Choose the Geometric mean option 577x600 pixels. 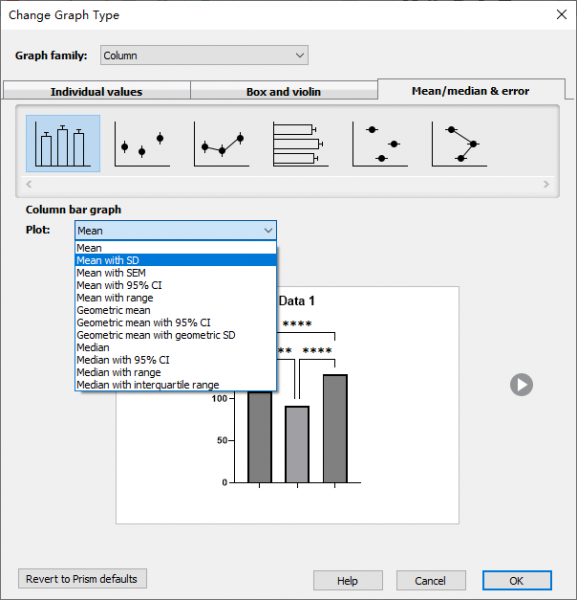point(176,310)
